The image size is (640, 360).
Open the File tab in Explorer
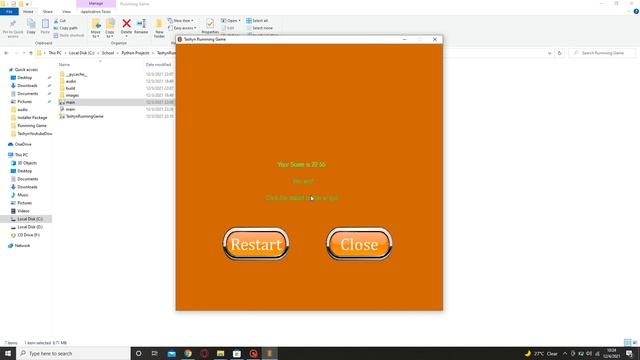9,12
